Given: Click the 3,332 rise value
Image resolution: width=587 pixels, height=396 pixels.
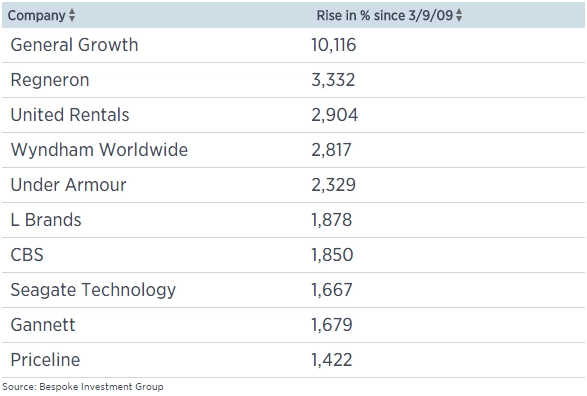Looking at the screenshot, I should pyautogui.click(x=333, y=80).
